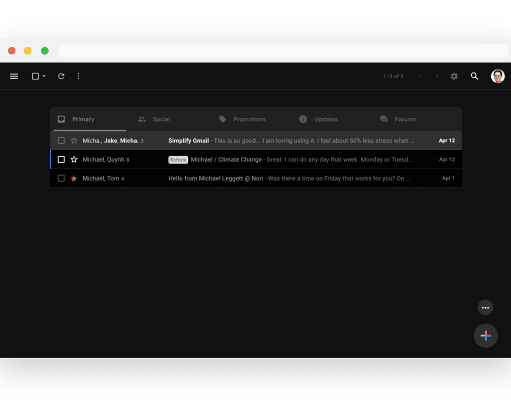Go to the newer page arrow

click(420, 76)
